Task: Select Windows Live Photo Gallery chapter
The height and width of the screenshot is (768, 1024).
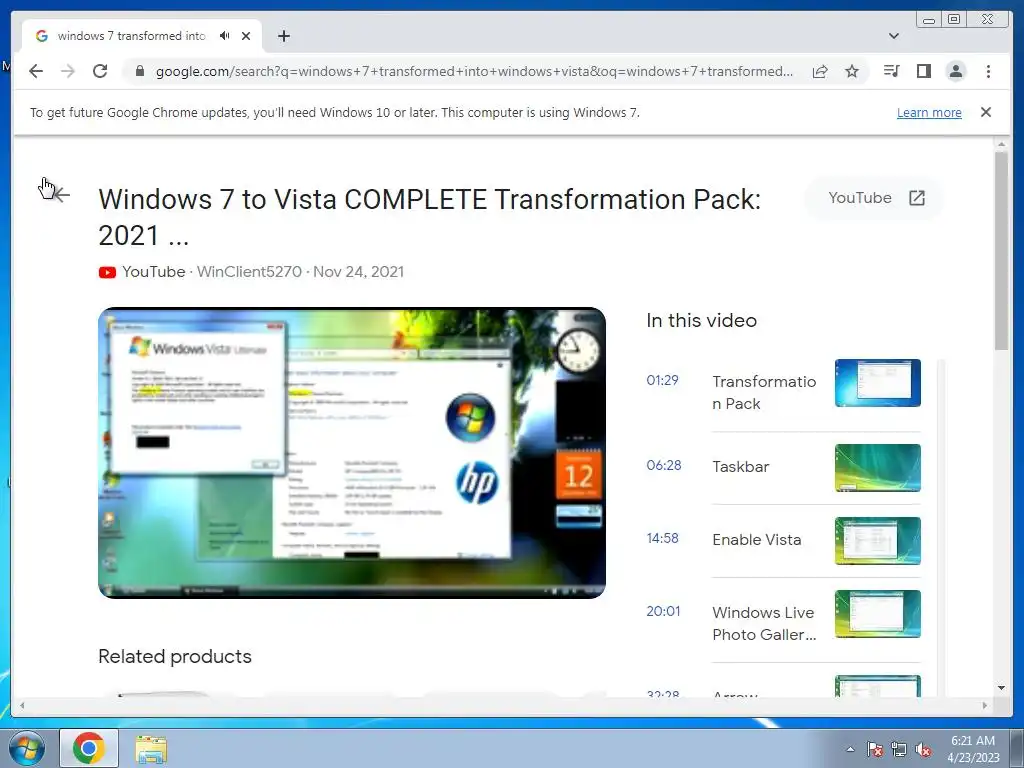Action: pos(764,624)
